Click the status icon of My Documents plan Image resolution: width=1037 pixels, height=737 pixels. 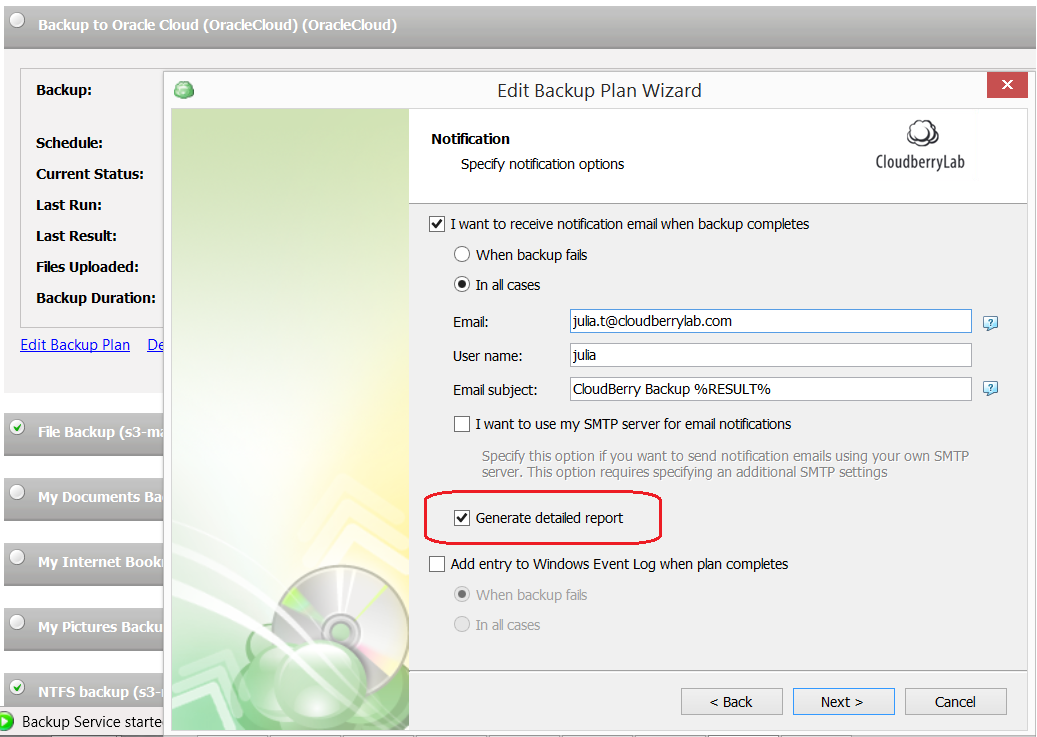pyautogui.click(x=17, y=493)
